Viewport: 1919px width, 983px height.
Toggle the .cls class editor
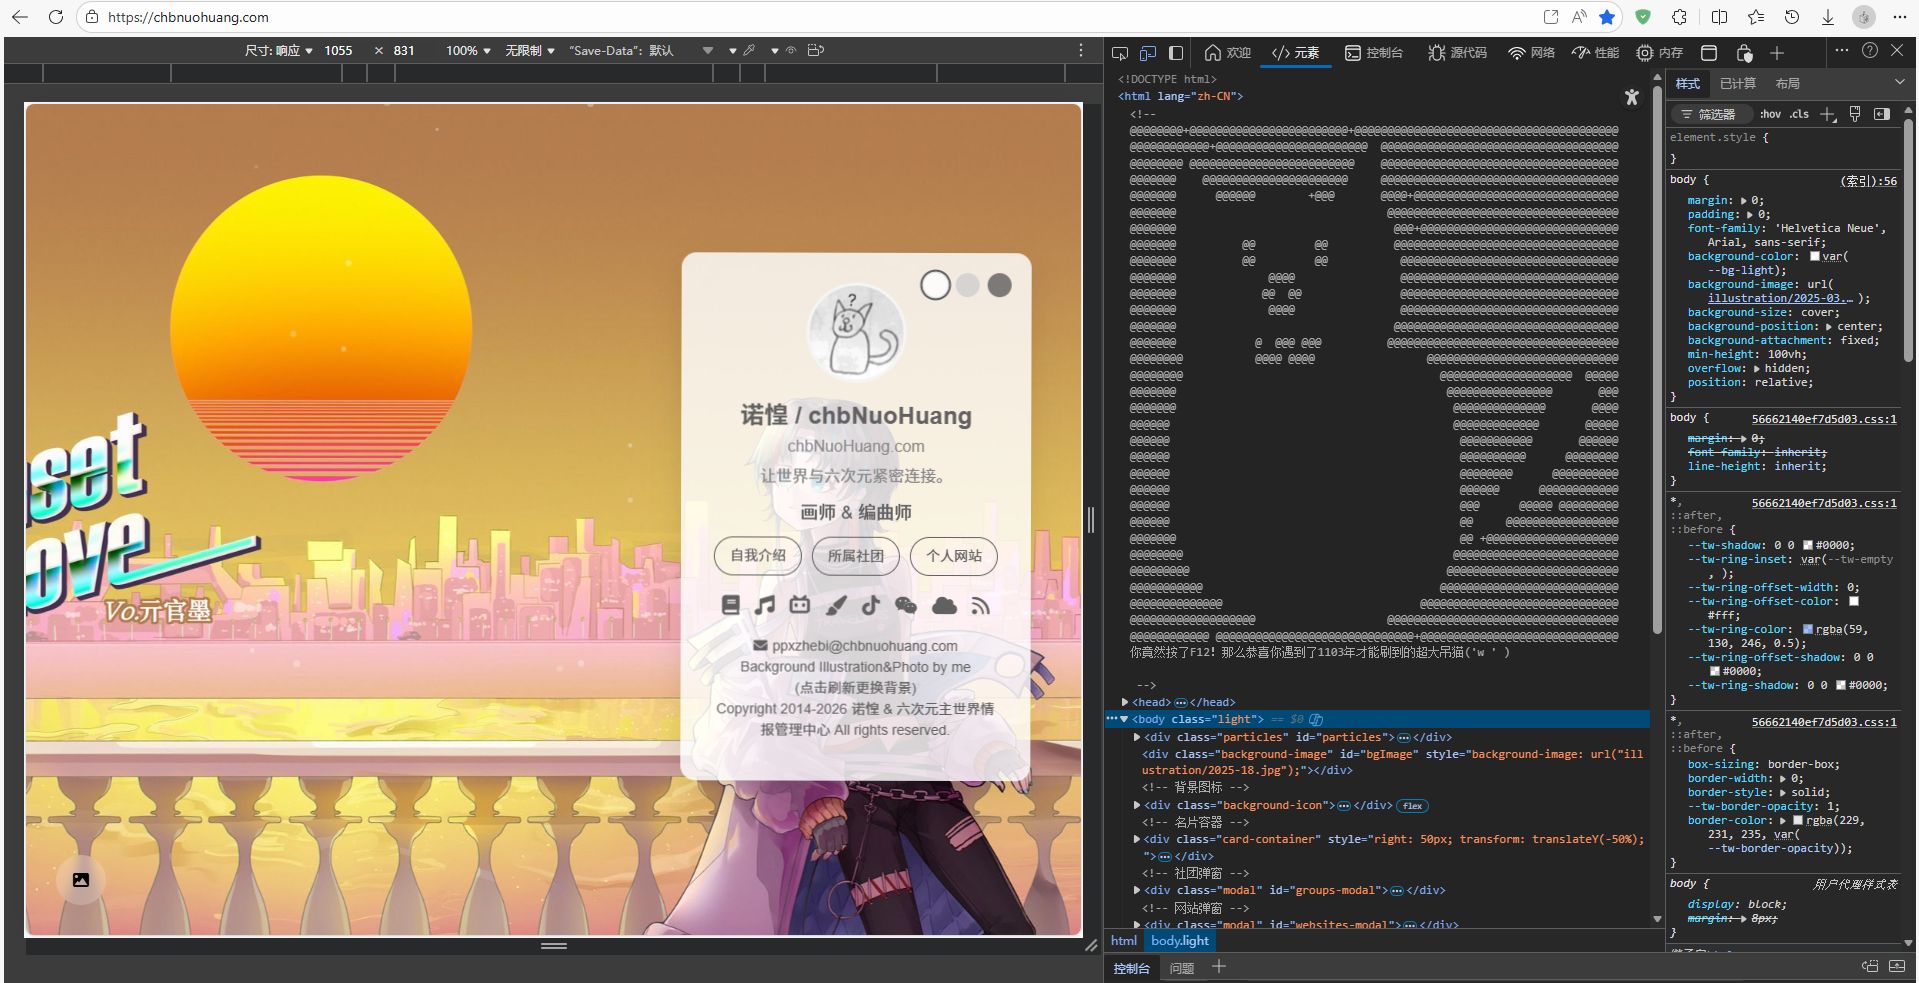coord(1799,114)
